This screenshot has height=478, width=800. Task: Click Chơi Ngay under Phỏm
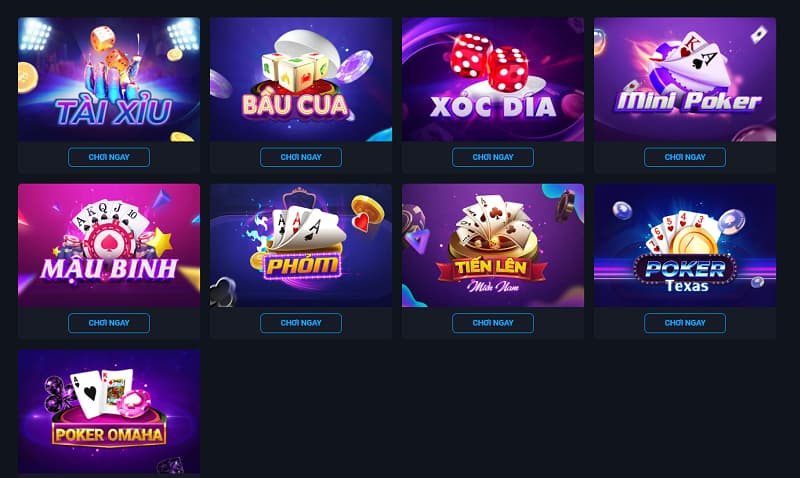301,323
